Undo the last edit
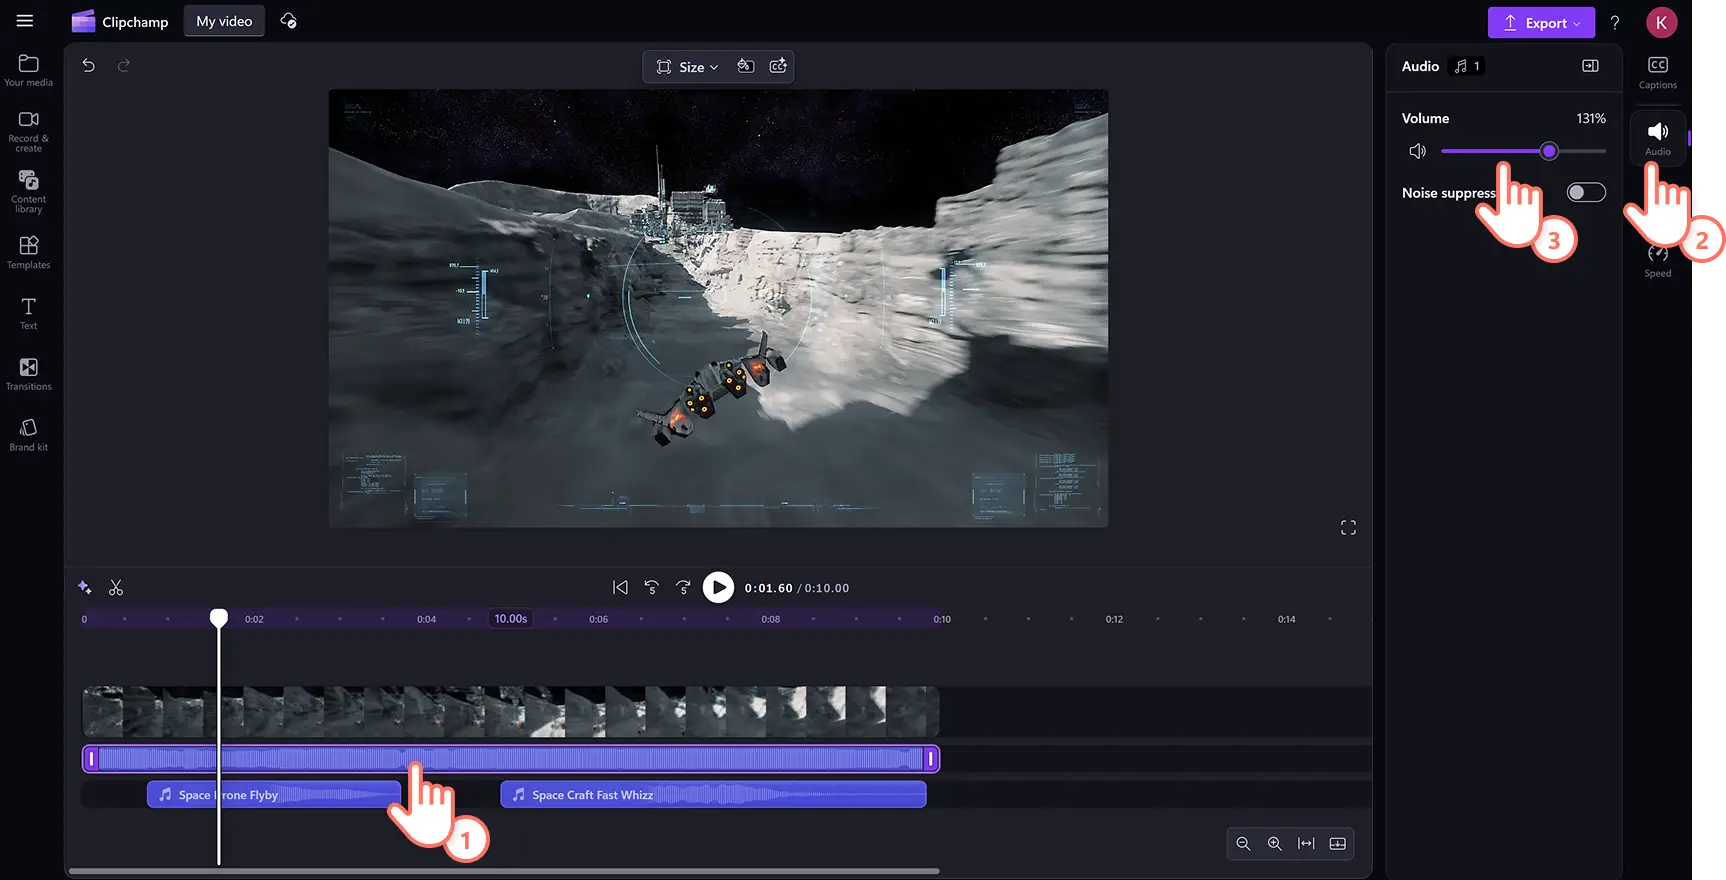This screenshot has height=880, width=1726. tap(89, 66)
